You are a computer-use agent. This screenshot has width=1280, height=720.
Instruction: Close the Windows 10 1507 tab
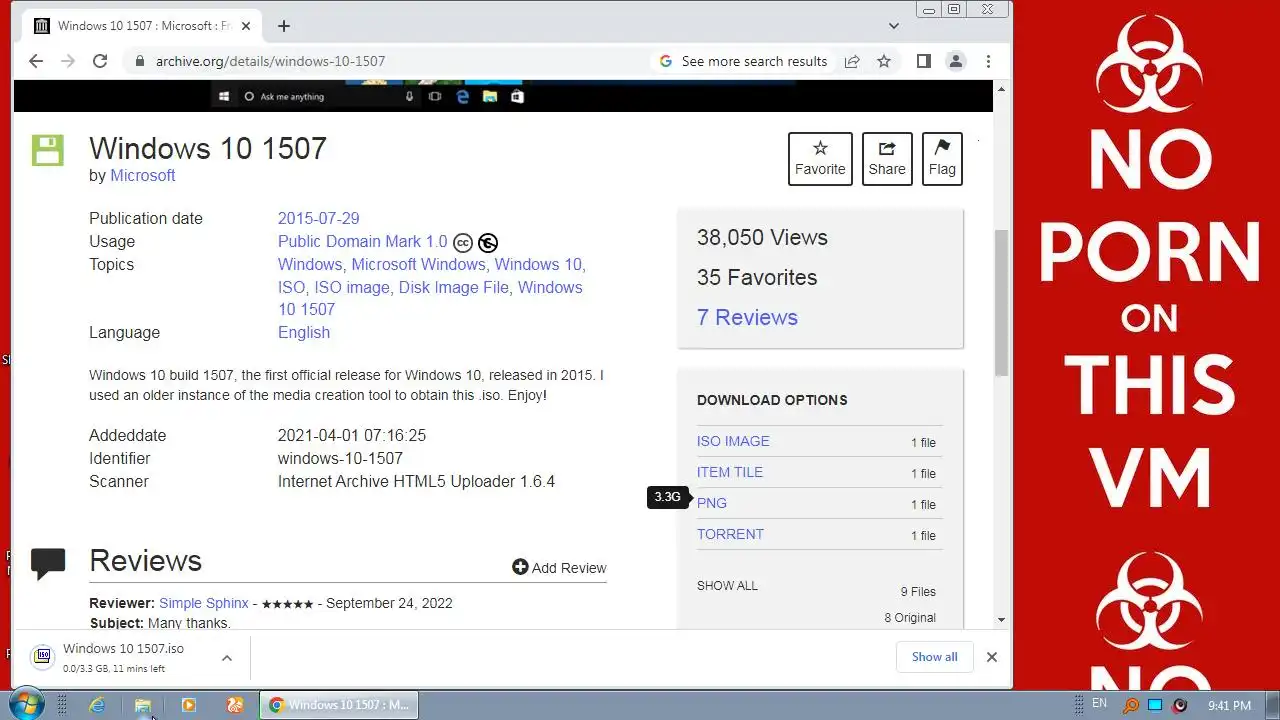[246, 26]
